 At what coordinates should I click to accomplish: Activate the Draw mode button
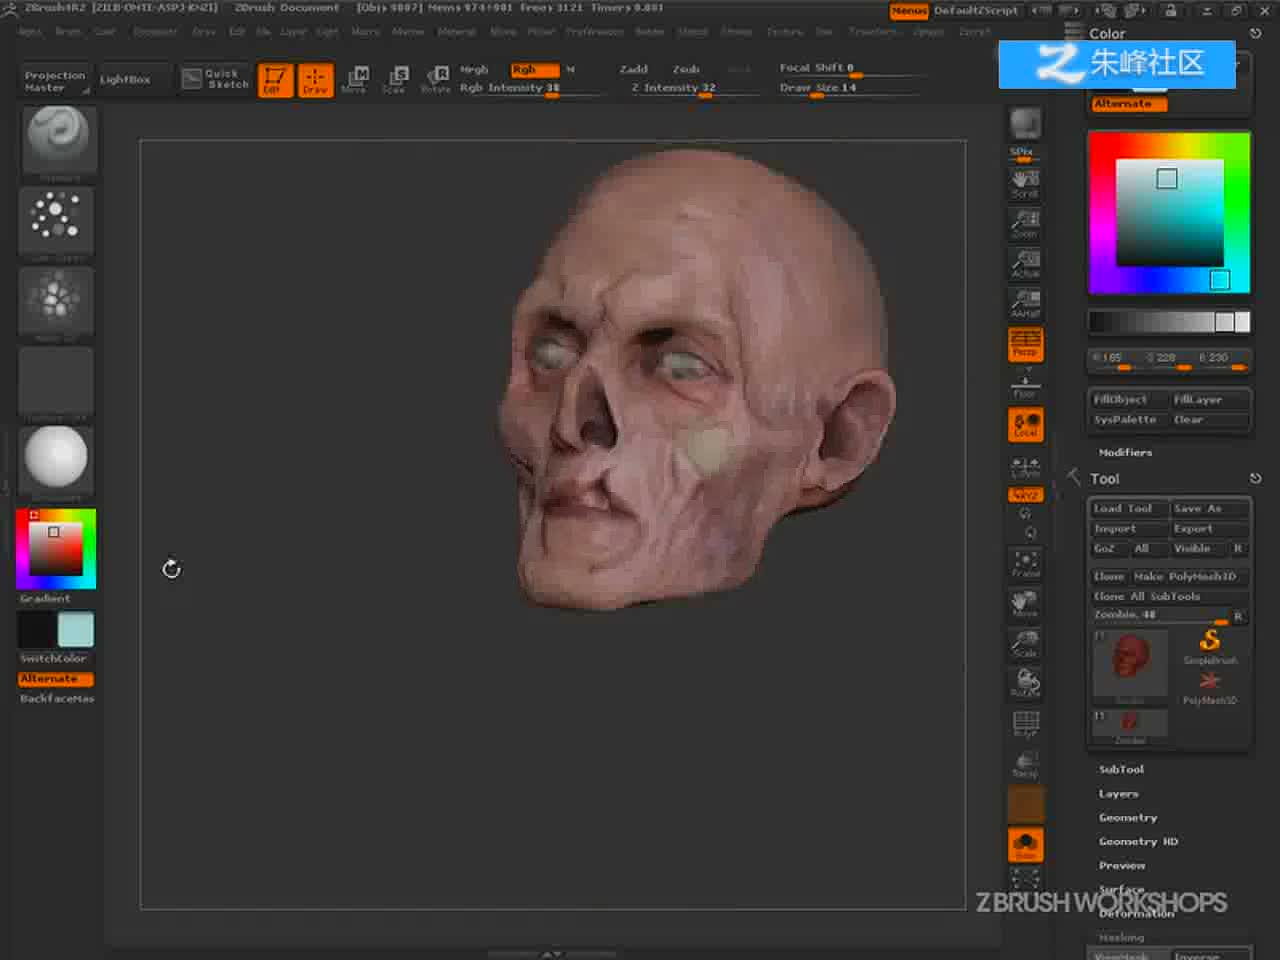(x=315, y=80)
